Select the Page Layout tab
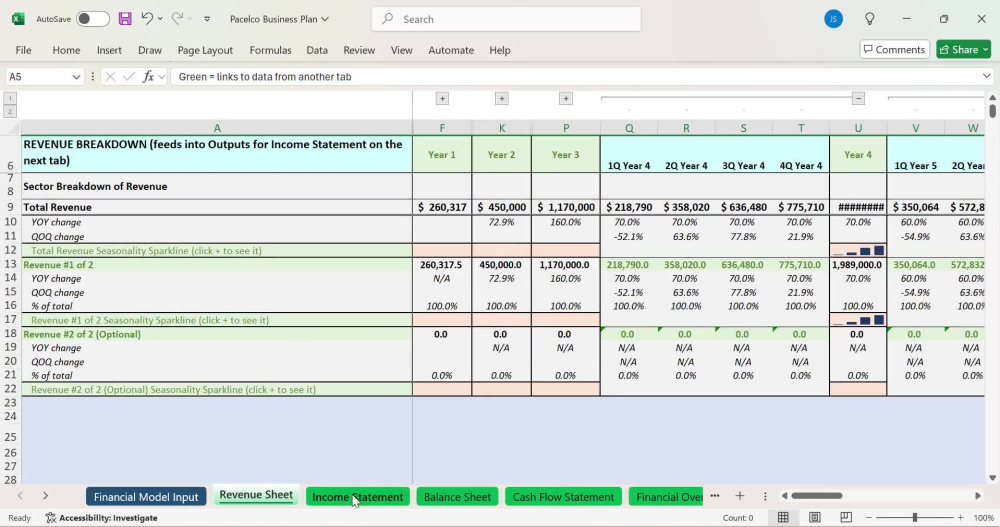Screen dimensions: 1000x527 click(x=205, y=50)
